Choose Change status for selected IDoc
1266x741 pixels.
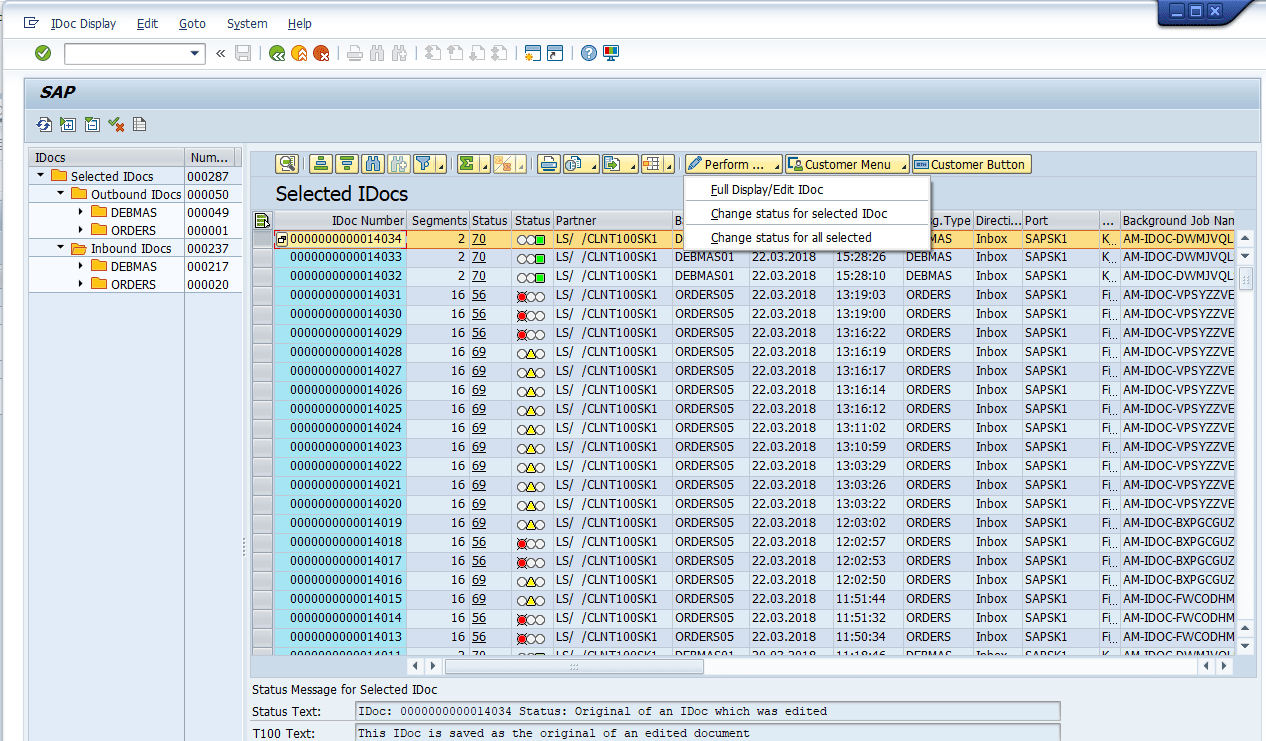pos(806,213)
